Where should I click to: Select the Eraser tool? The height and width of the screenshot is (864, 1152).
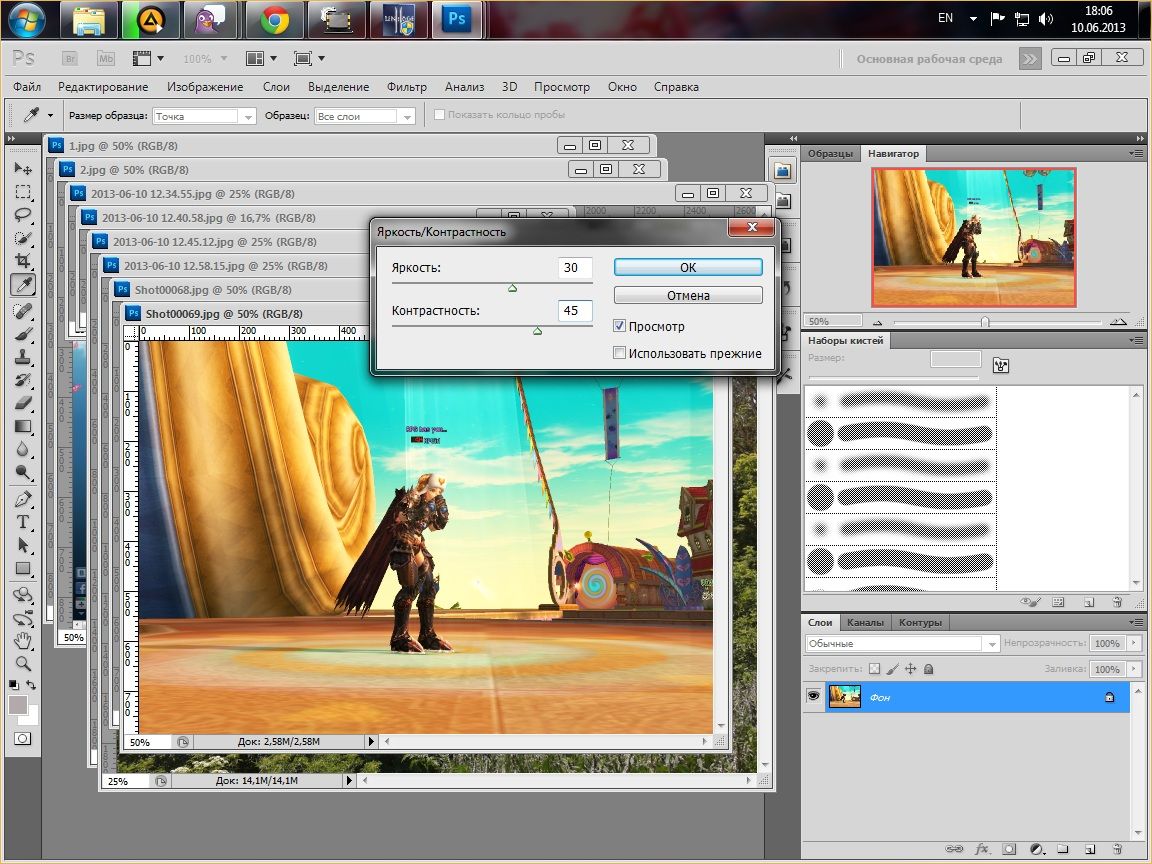(23, 403)
